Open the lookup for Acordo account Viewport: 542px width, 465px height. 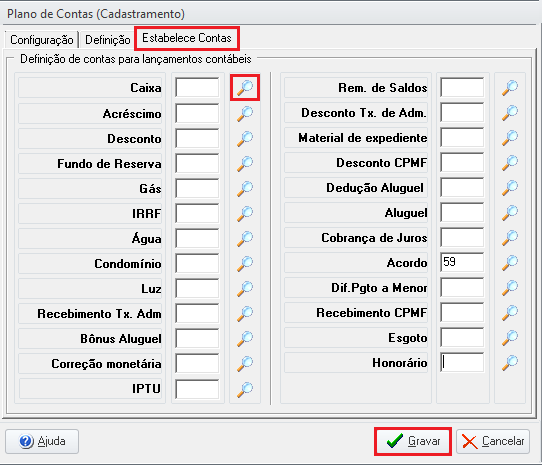[510, 262]
